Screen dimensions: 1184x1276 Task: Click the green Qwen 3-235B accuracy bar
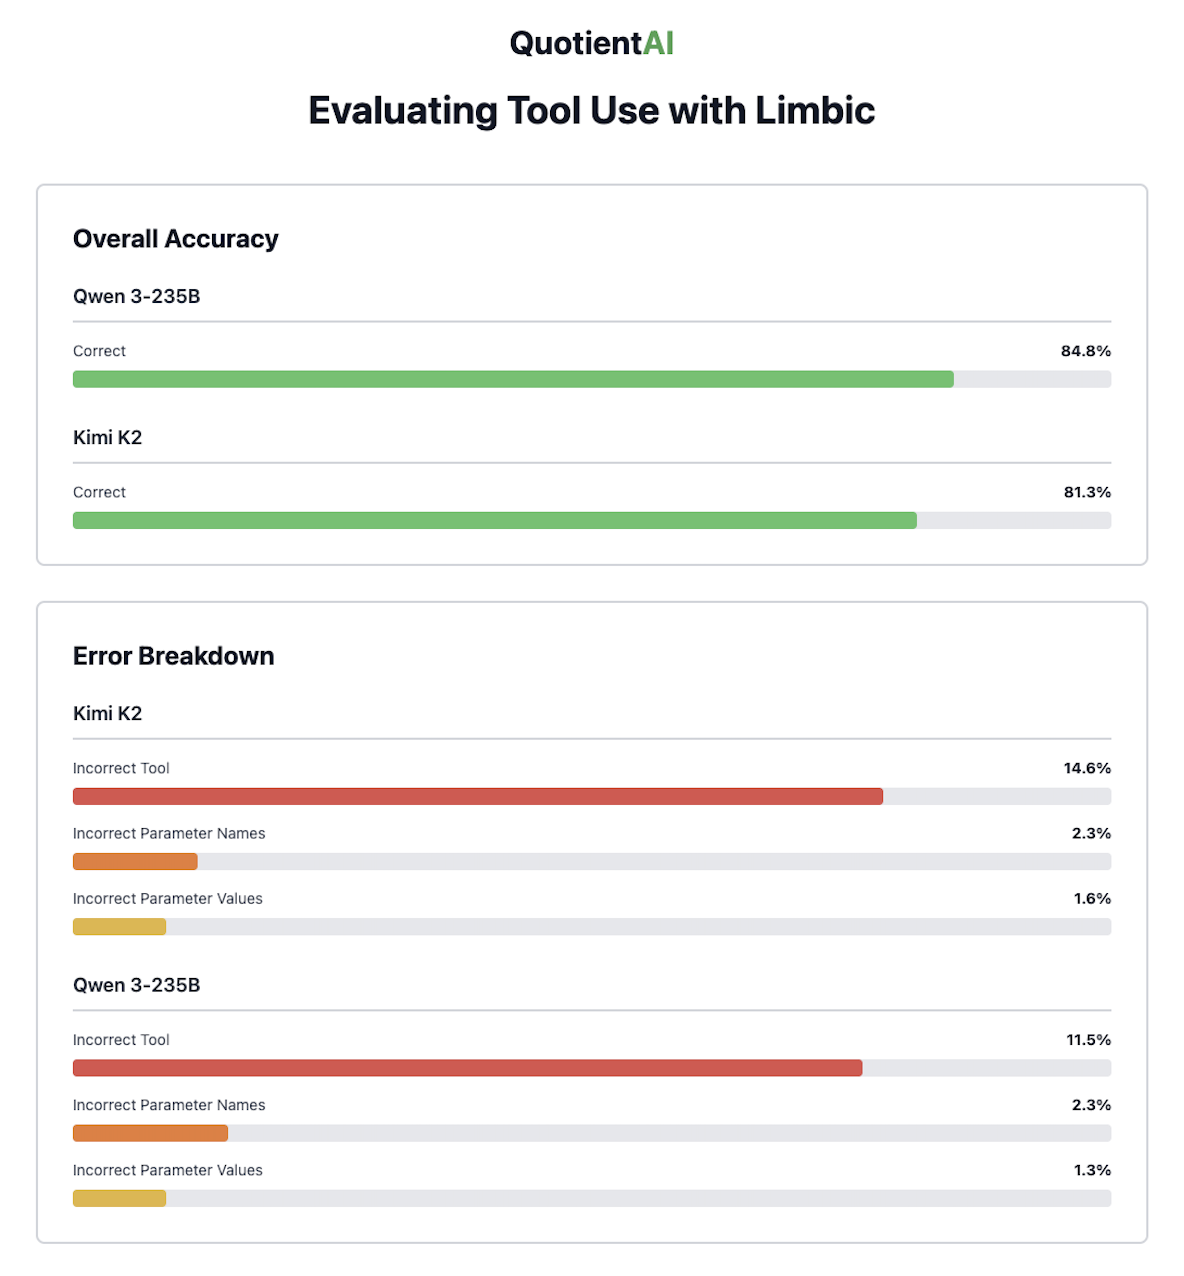pyautogui.click(x=513, y=379)
